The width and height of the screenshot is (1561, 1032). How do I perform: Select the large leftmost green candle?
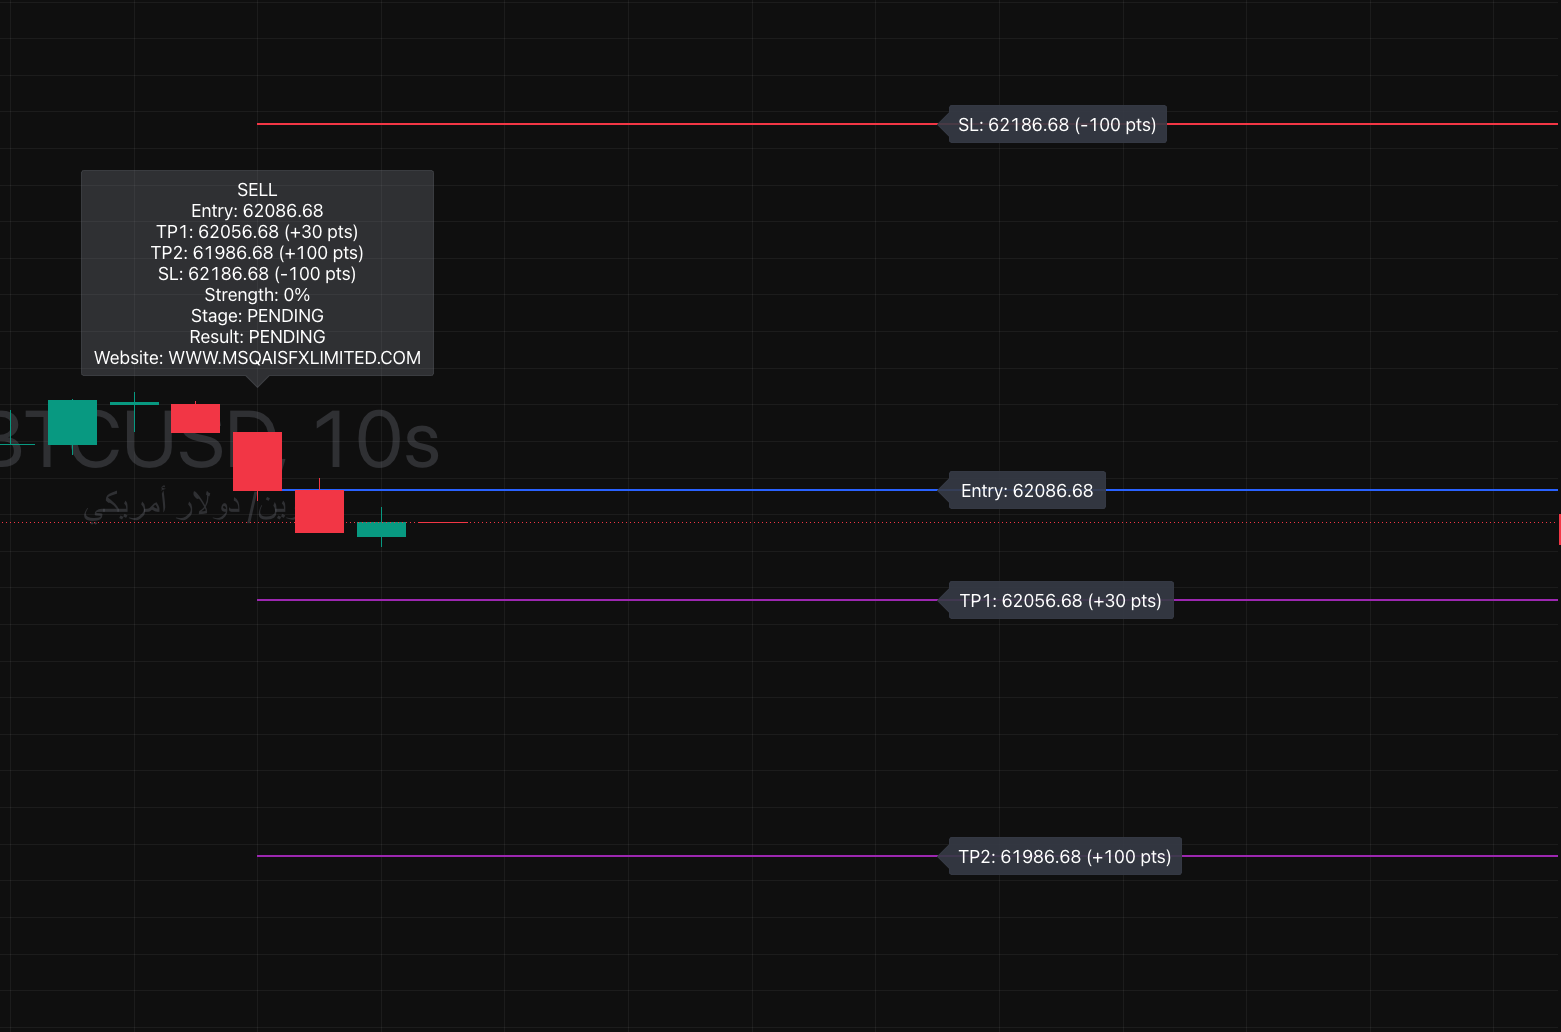(x=72, y=422)
